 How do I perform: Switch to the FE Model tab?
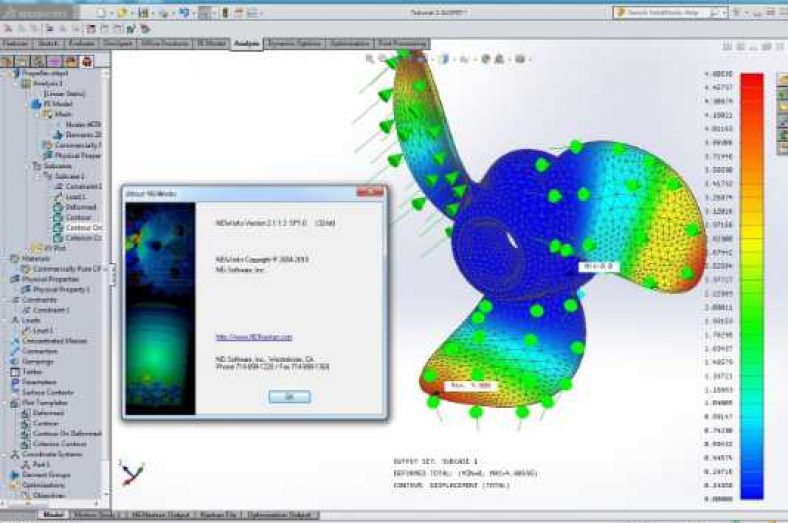coord(212,44)
